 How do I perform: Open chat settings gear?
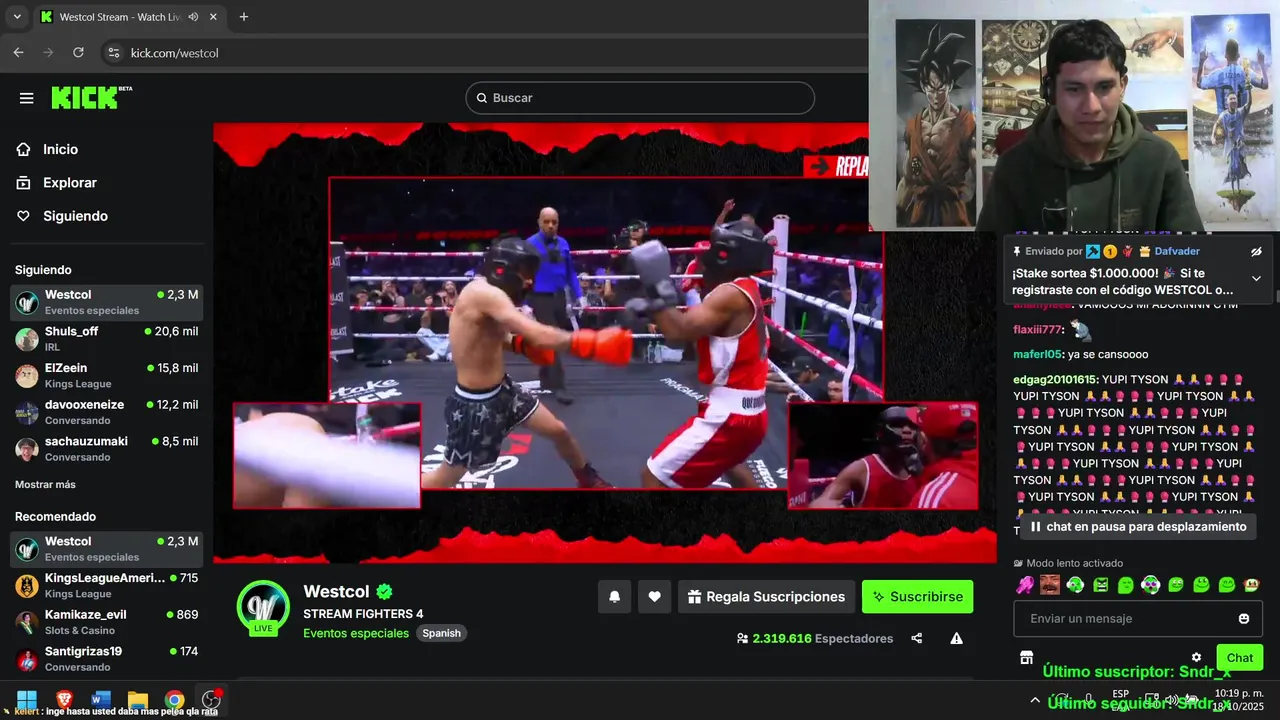(1196, 658)
